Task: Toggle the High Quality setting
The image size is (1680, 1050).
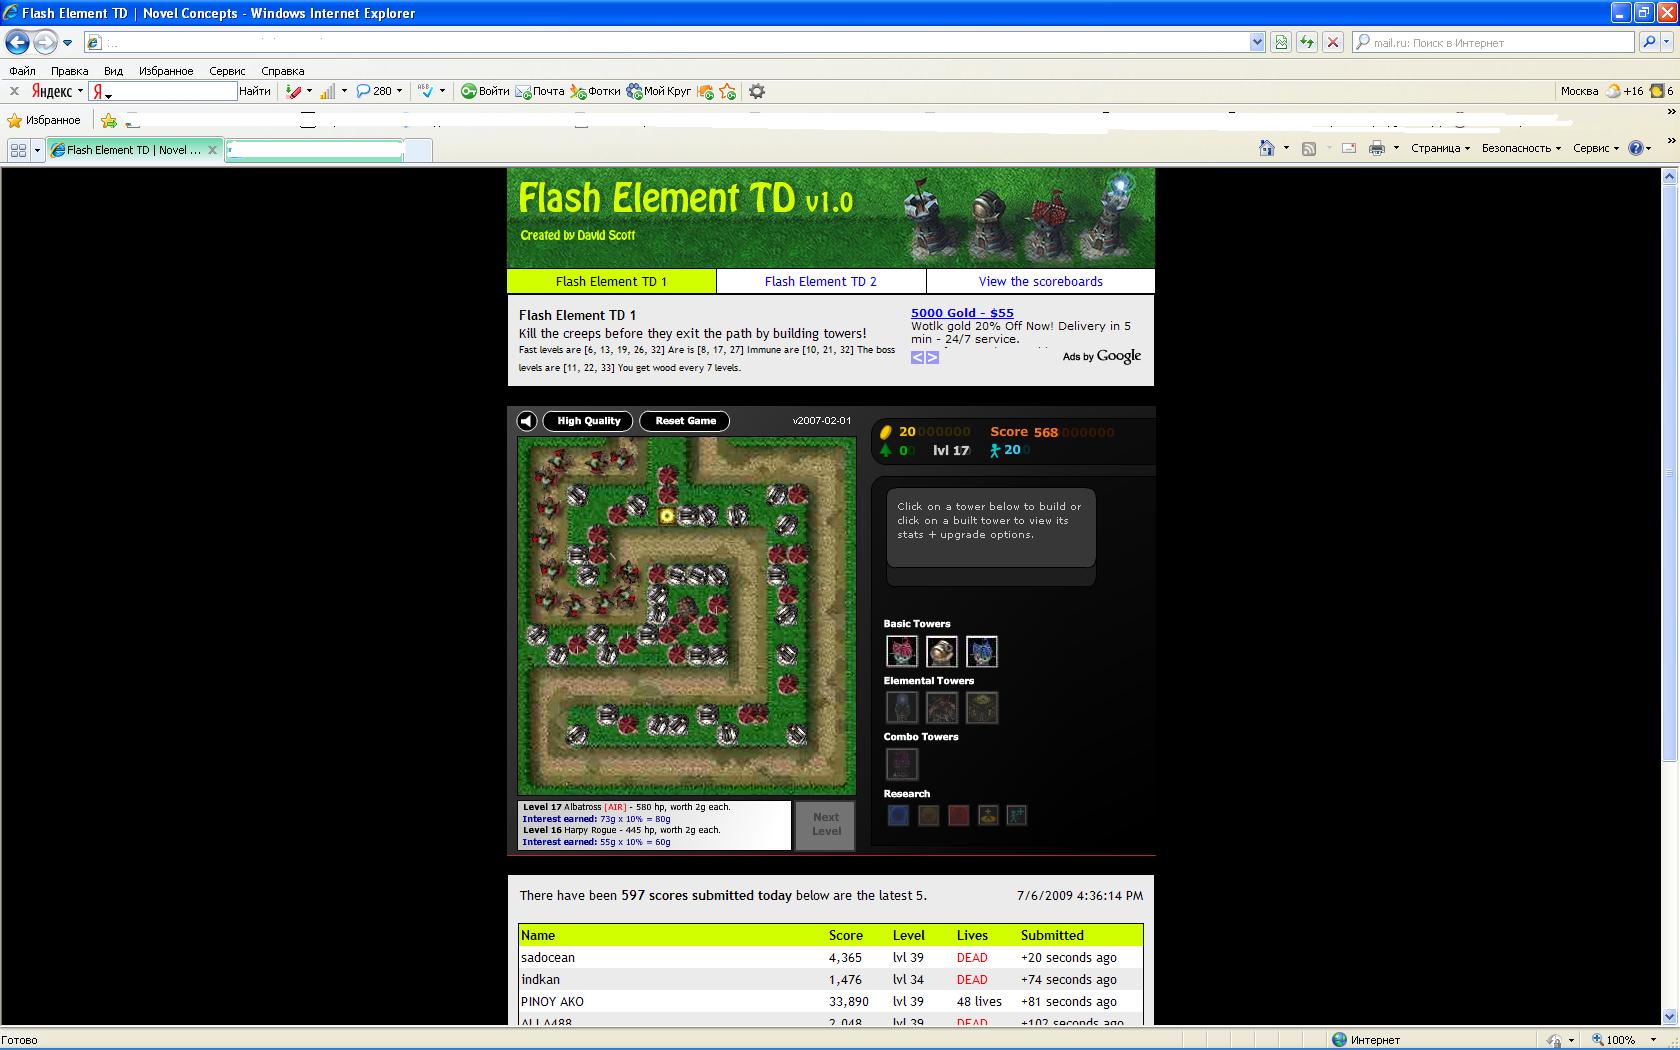Action: click(588, 421)
